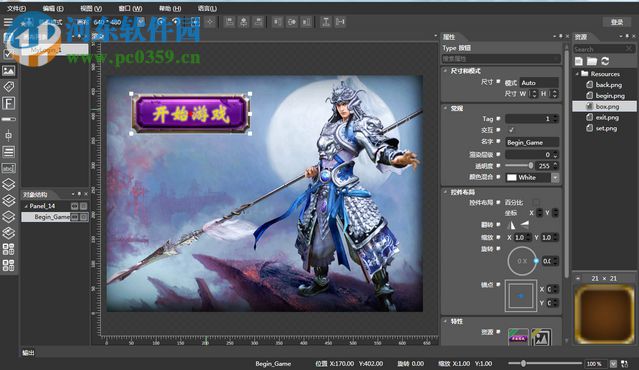This screenshot has height=370, width=639.
Task: Click the login button at top right
Action: 617,22
